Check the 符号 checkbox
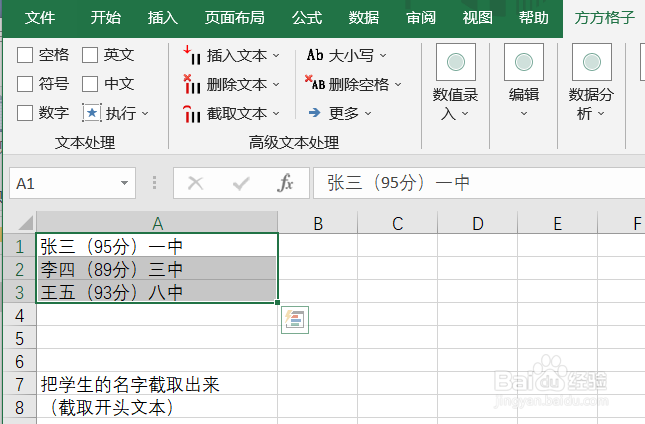 click(x=25, y=84)
